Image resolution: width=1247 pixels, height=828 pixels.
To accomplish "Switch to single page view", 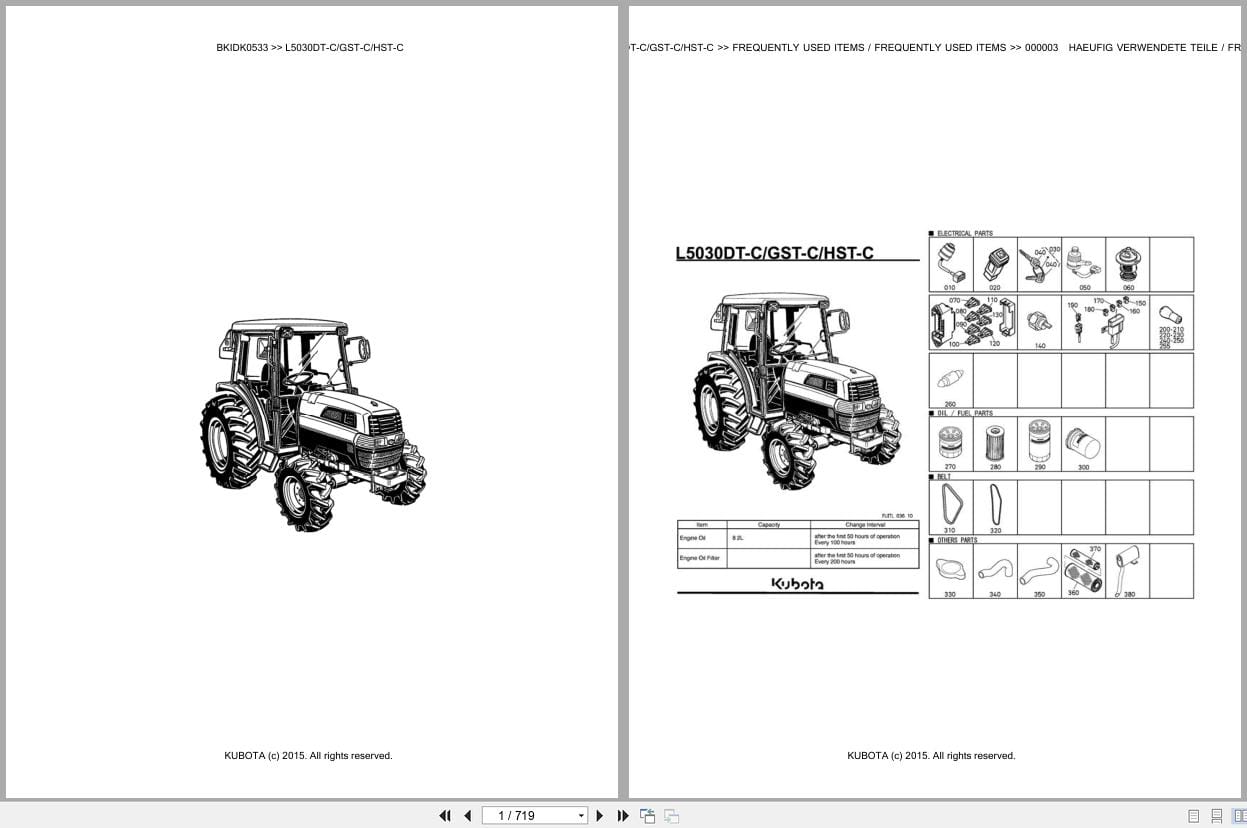I will tap(1194, 816).
